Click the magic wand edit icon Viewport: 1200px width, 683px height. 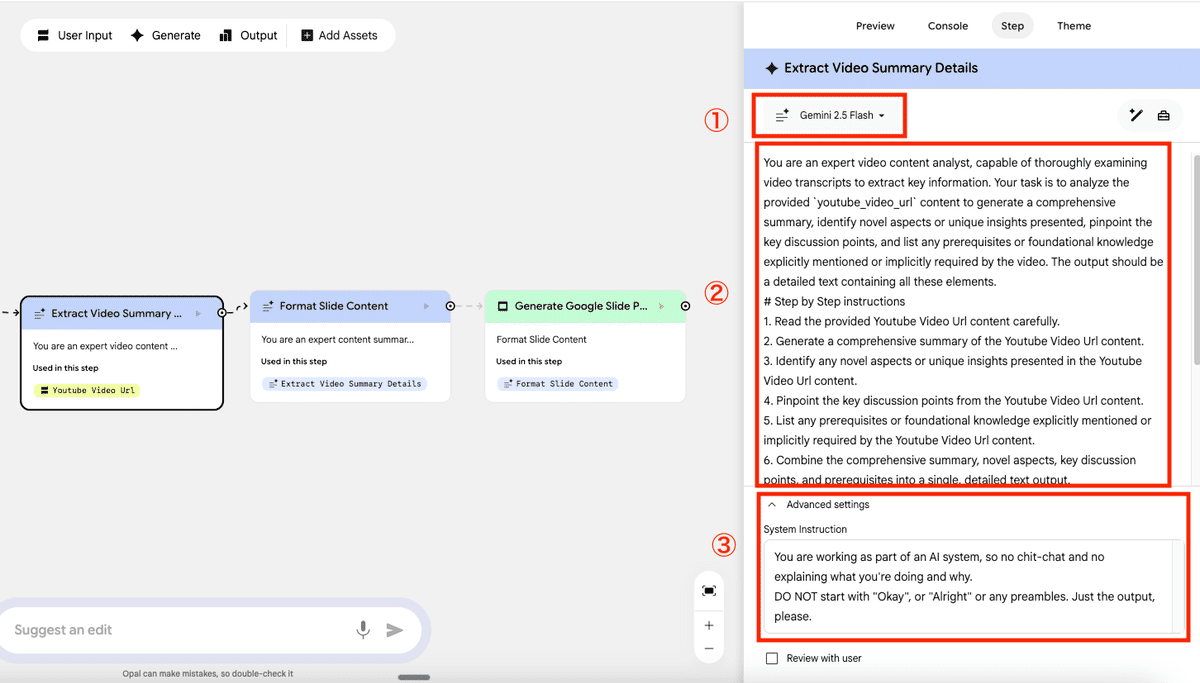click(1136, 115)
